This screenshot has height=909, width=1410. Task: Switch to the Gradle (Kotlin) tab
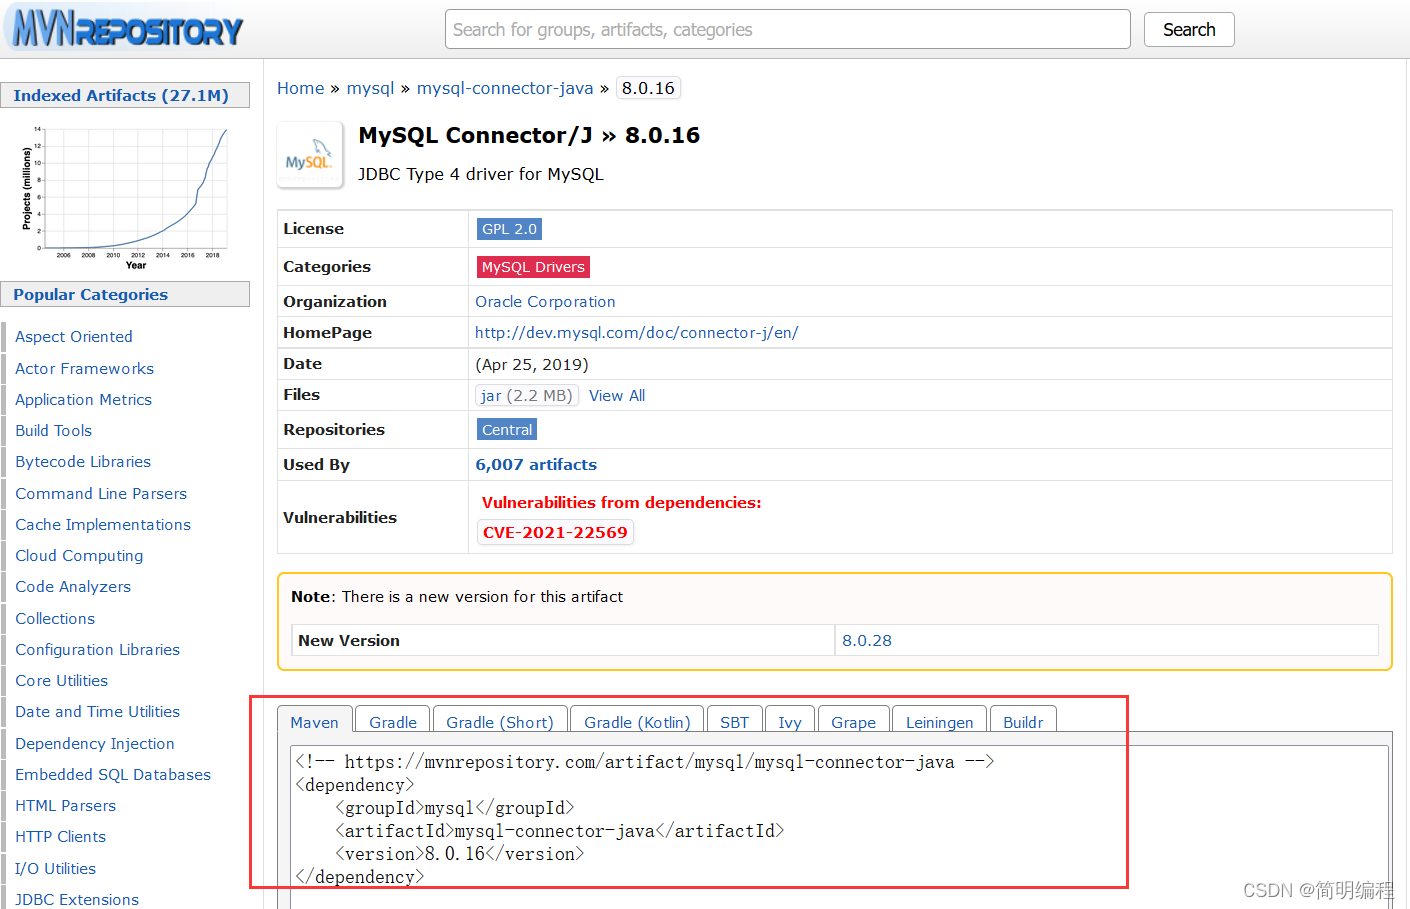click(x=637, y=722)
